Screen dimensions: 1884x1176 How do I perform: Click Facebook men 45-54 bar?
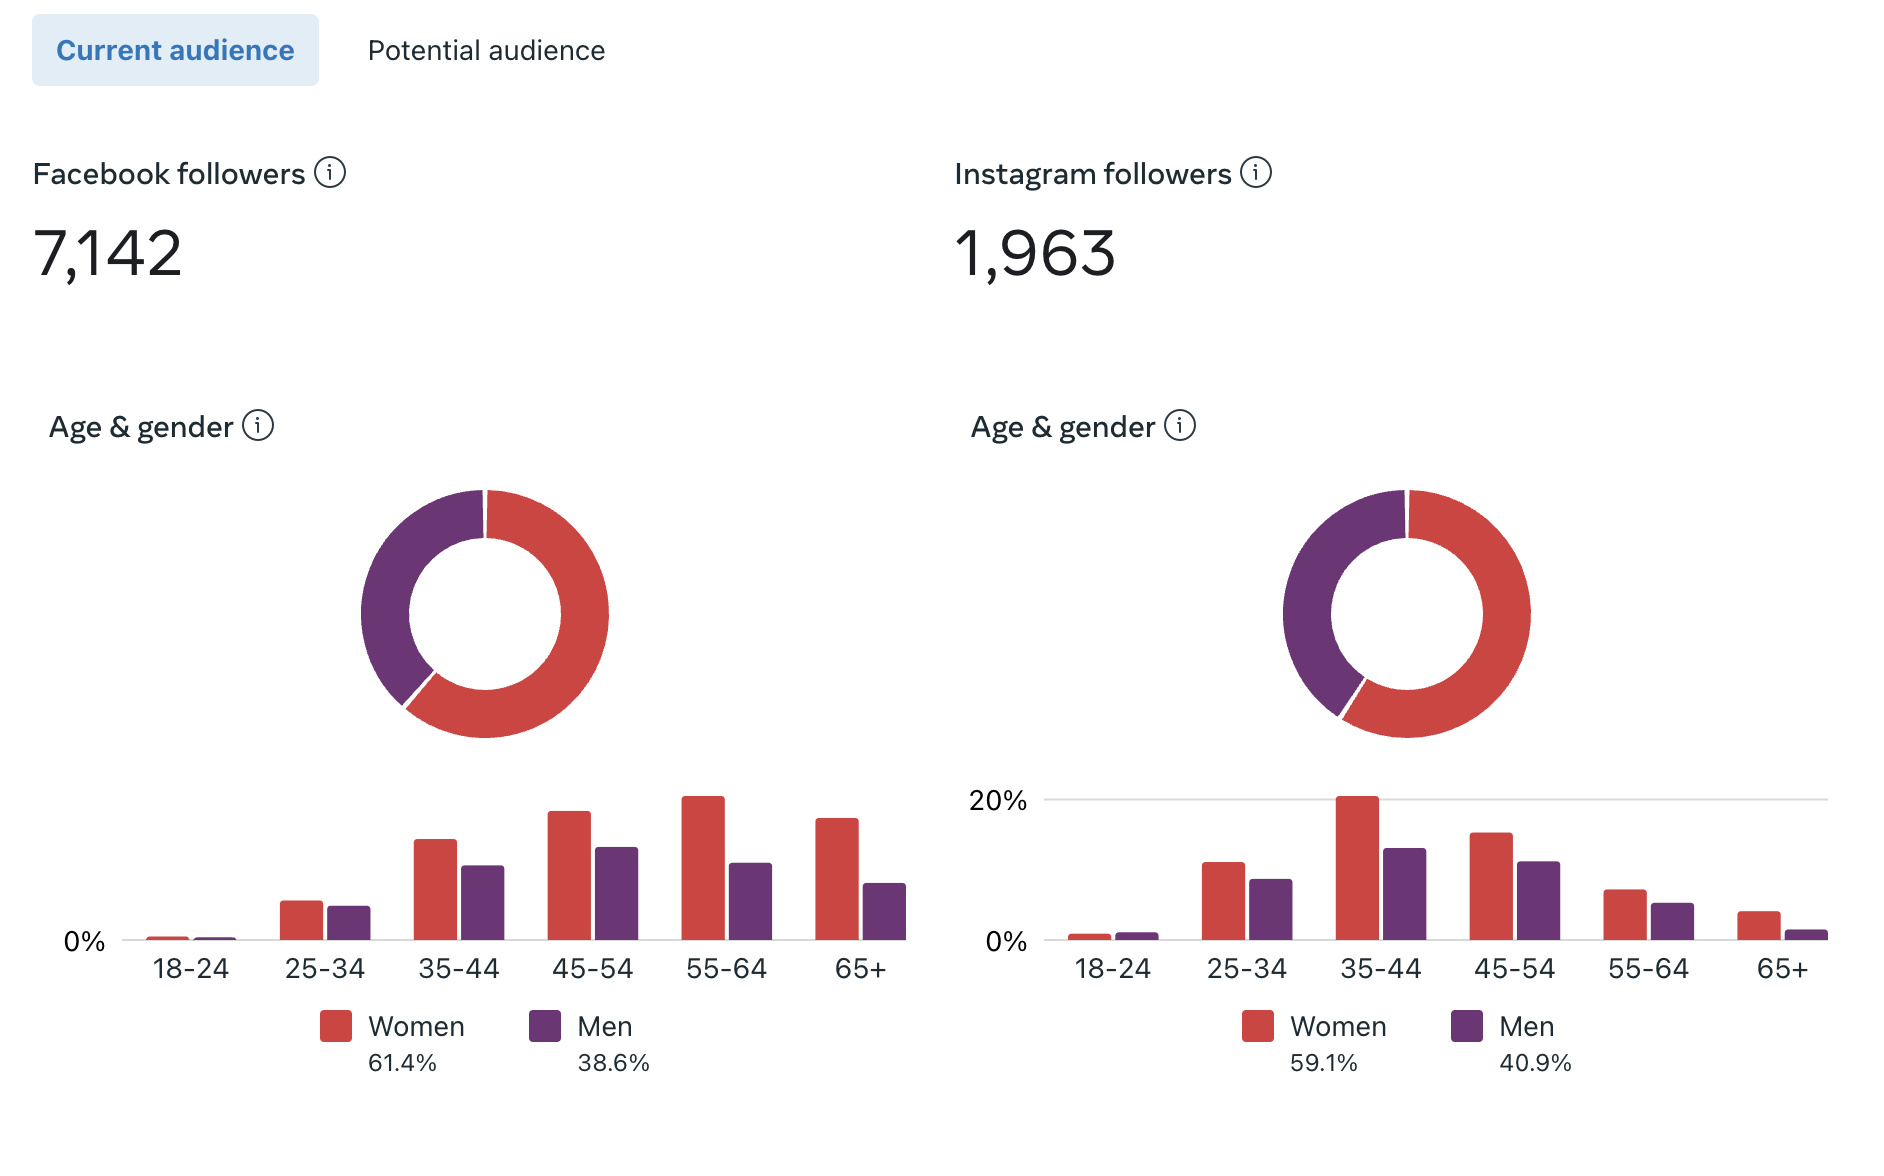pos(616,893)
